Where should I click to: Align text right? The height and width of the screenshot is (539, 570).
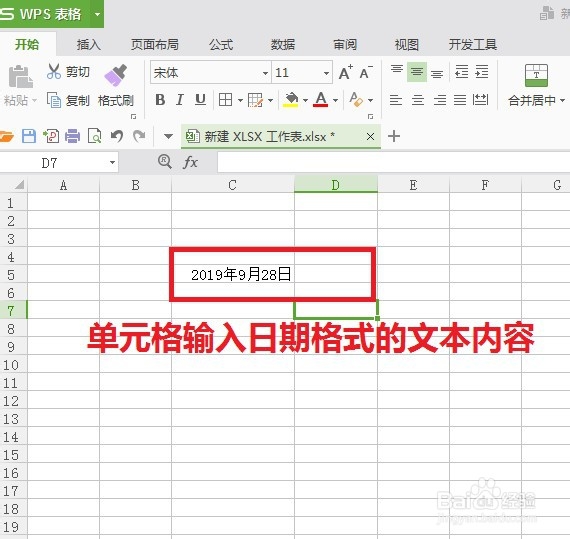tap(439, 100)
